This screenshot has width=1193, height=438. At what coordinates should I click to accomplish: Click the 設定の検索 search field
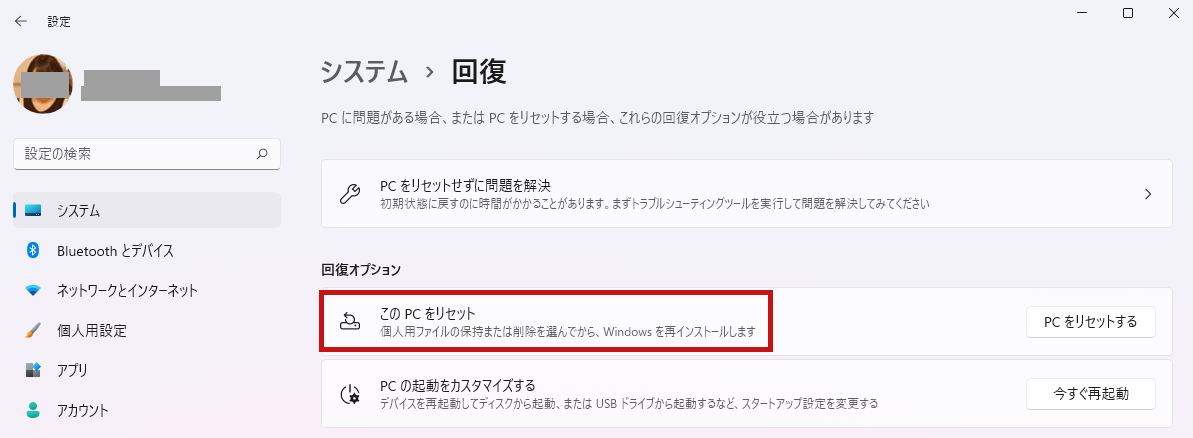click(147, 154)
